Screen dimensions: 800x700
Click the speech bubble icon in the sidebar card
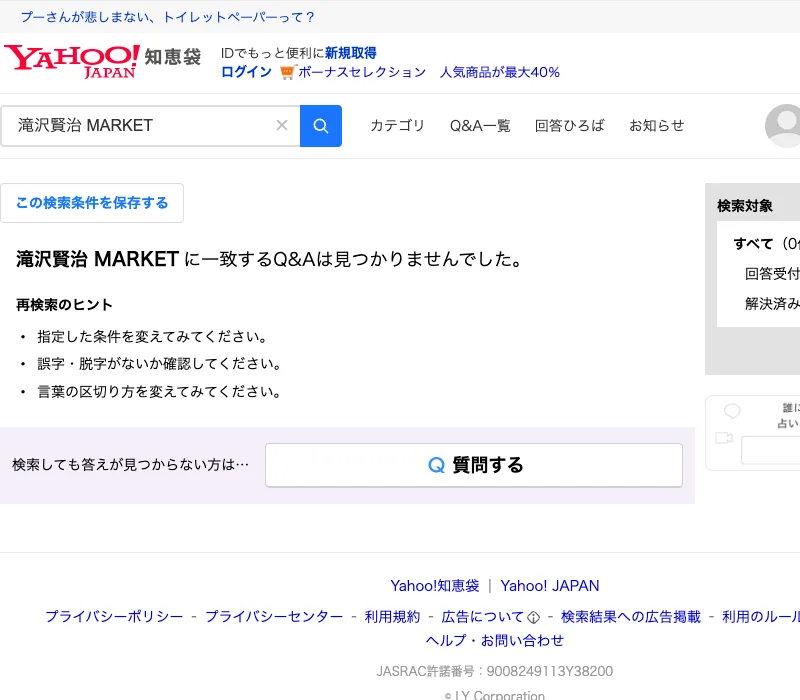[x=732, y=411]
